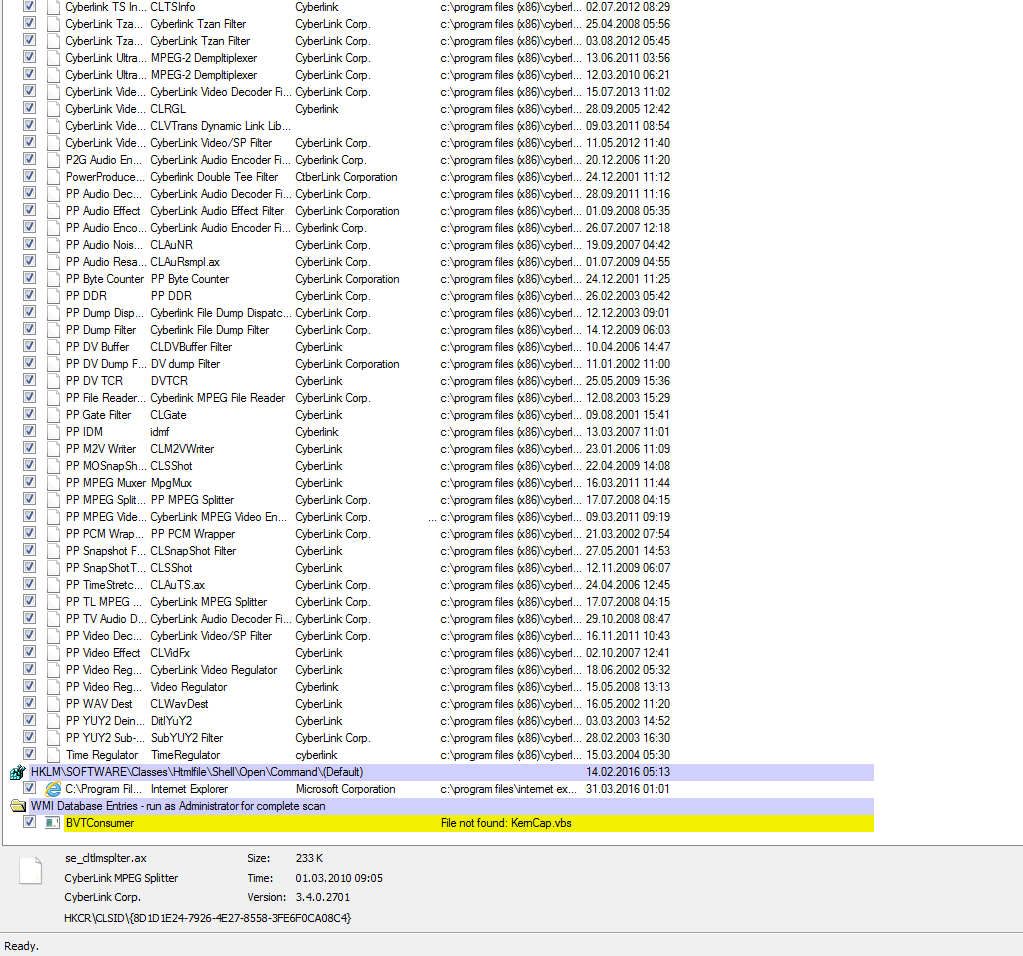The width and height of the screenshot is (1023, 956).
Task: Click the file icon of the Cyberlink TS In... row
Action: pos(53,7)
